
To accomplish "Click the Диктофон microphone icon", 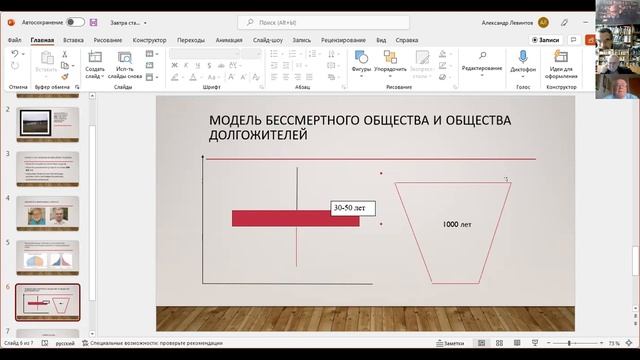I will click(x=523, y=57).
